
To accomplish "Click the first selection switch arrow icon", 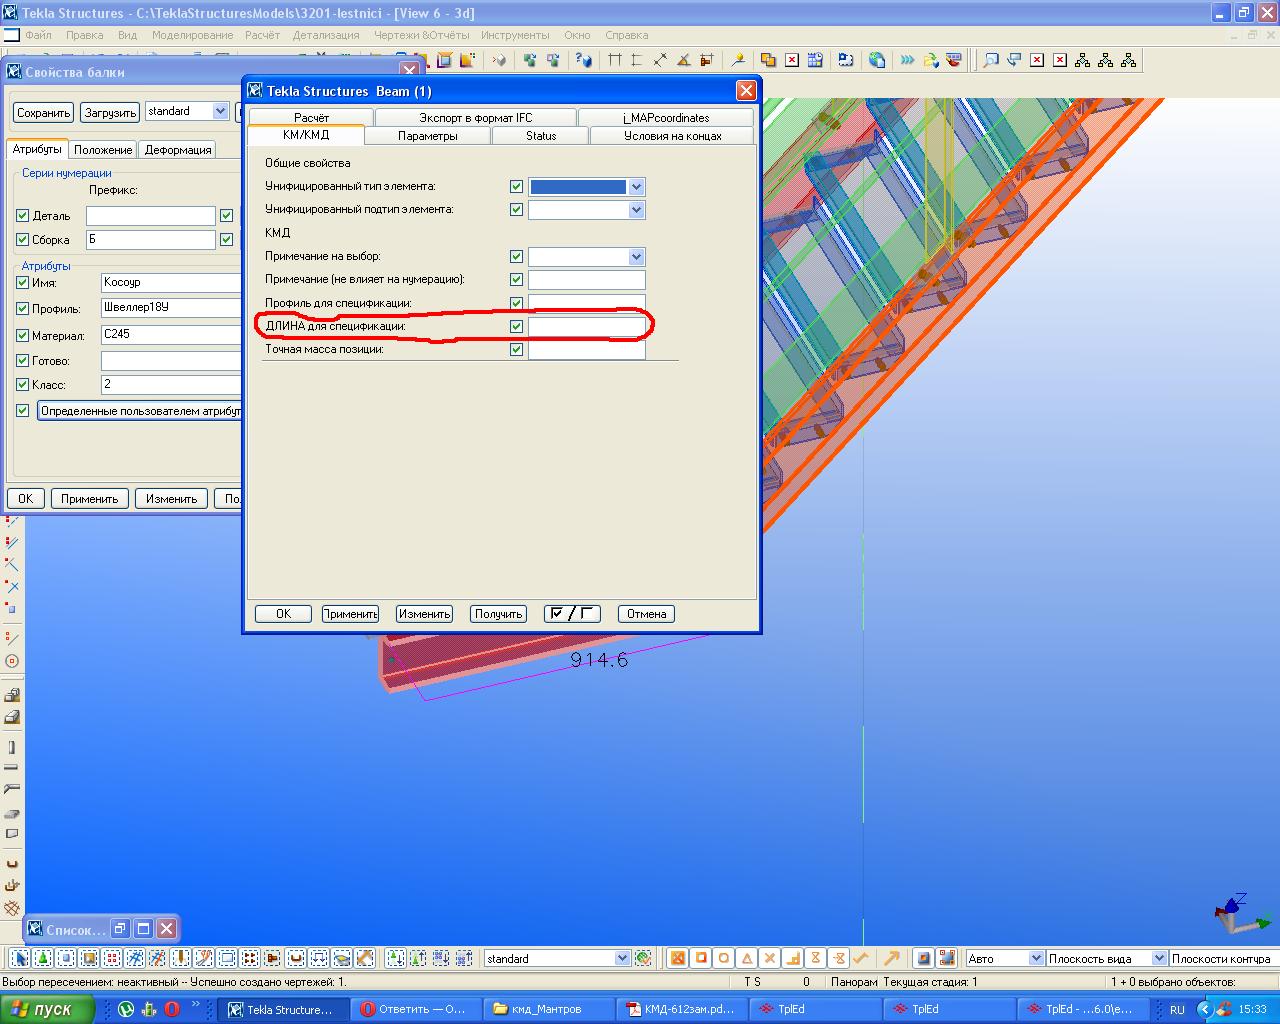I will click(x=20, y=958).
